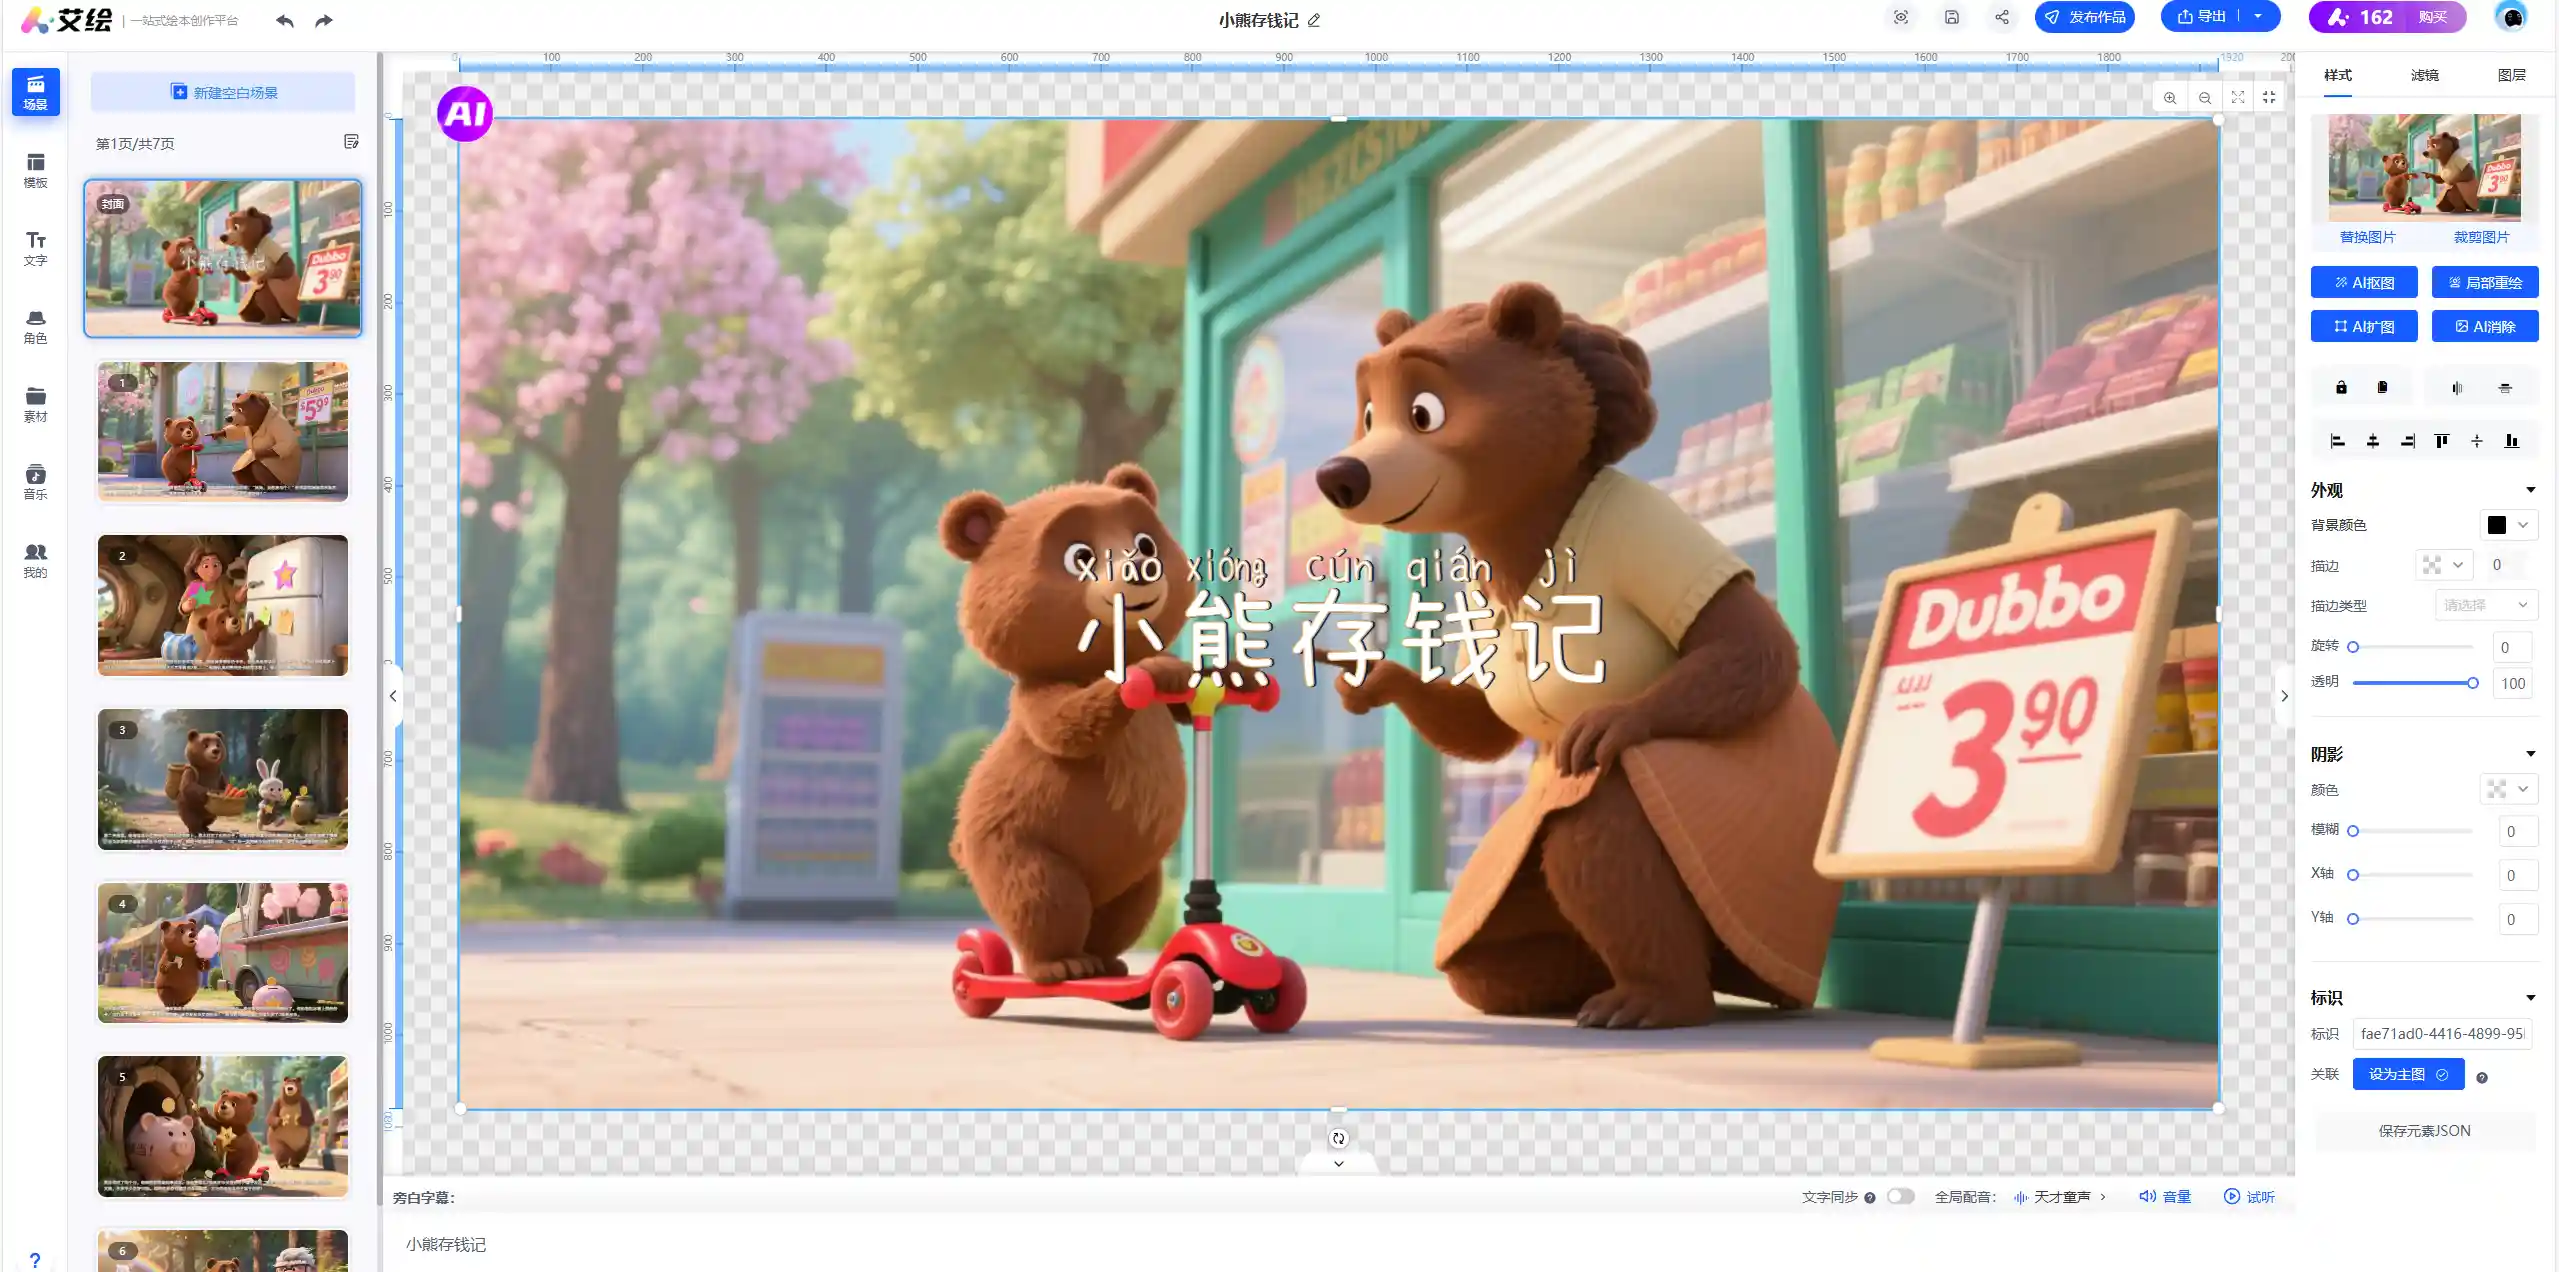Click the zoom in magnifier icon
Screen dimensions: 2559x1272
pos(2169,98)
